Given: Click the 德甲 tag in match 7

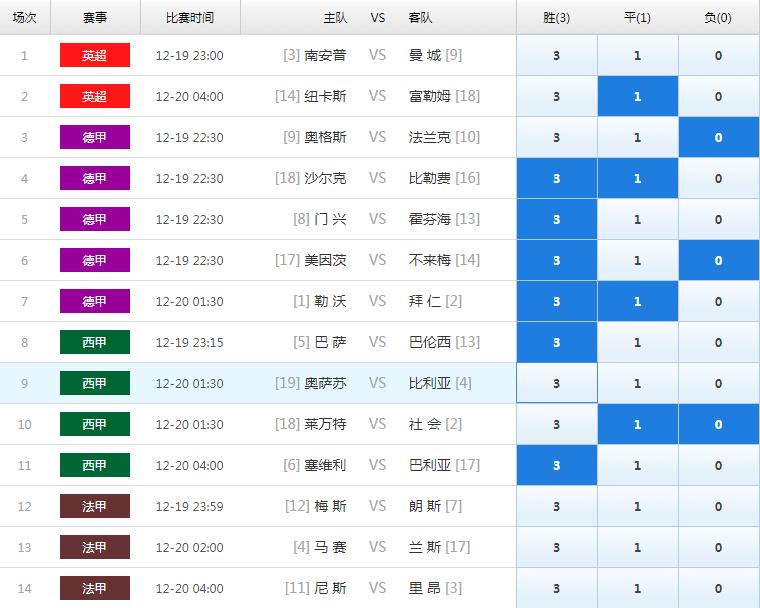Looking at the screenshot, I should pyautogui.click(x=95, y=301).
